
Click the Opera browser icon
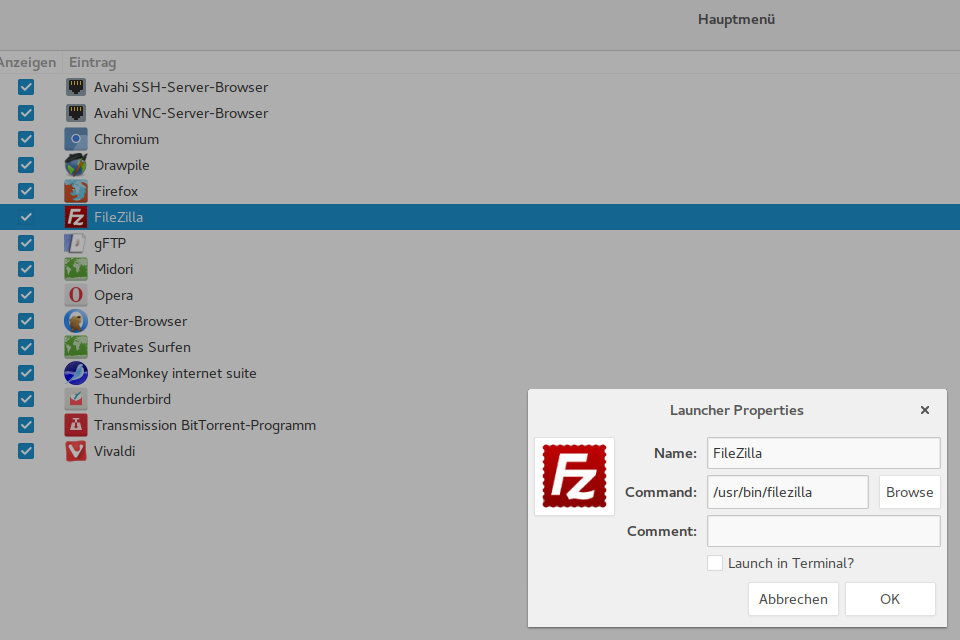(76, 295)
